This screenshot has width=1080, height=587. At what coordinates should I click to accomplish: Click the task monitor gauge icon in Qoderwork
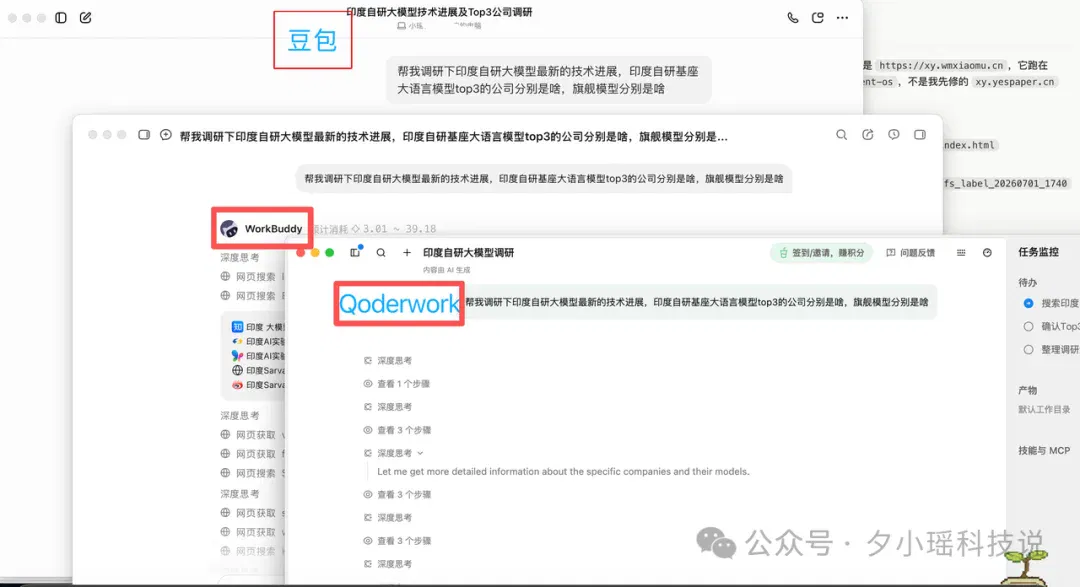(x=987, y=253)
